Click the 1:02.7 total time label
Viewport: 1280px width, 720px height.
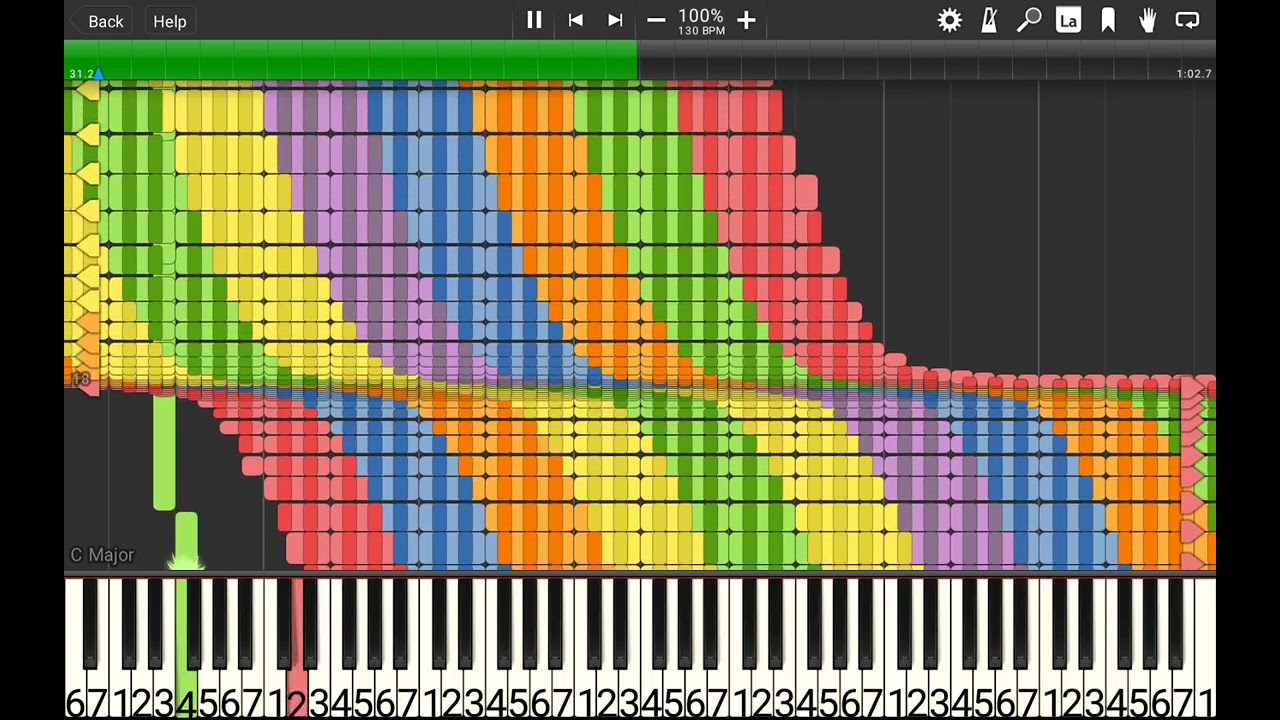click(x=1194, y=74)
